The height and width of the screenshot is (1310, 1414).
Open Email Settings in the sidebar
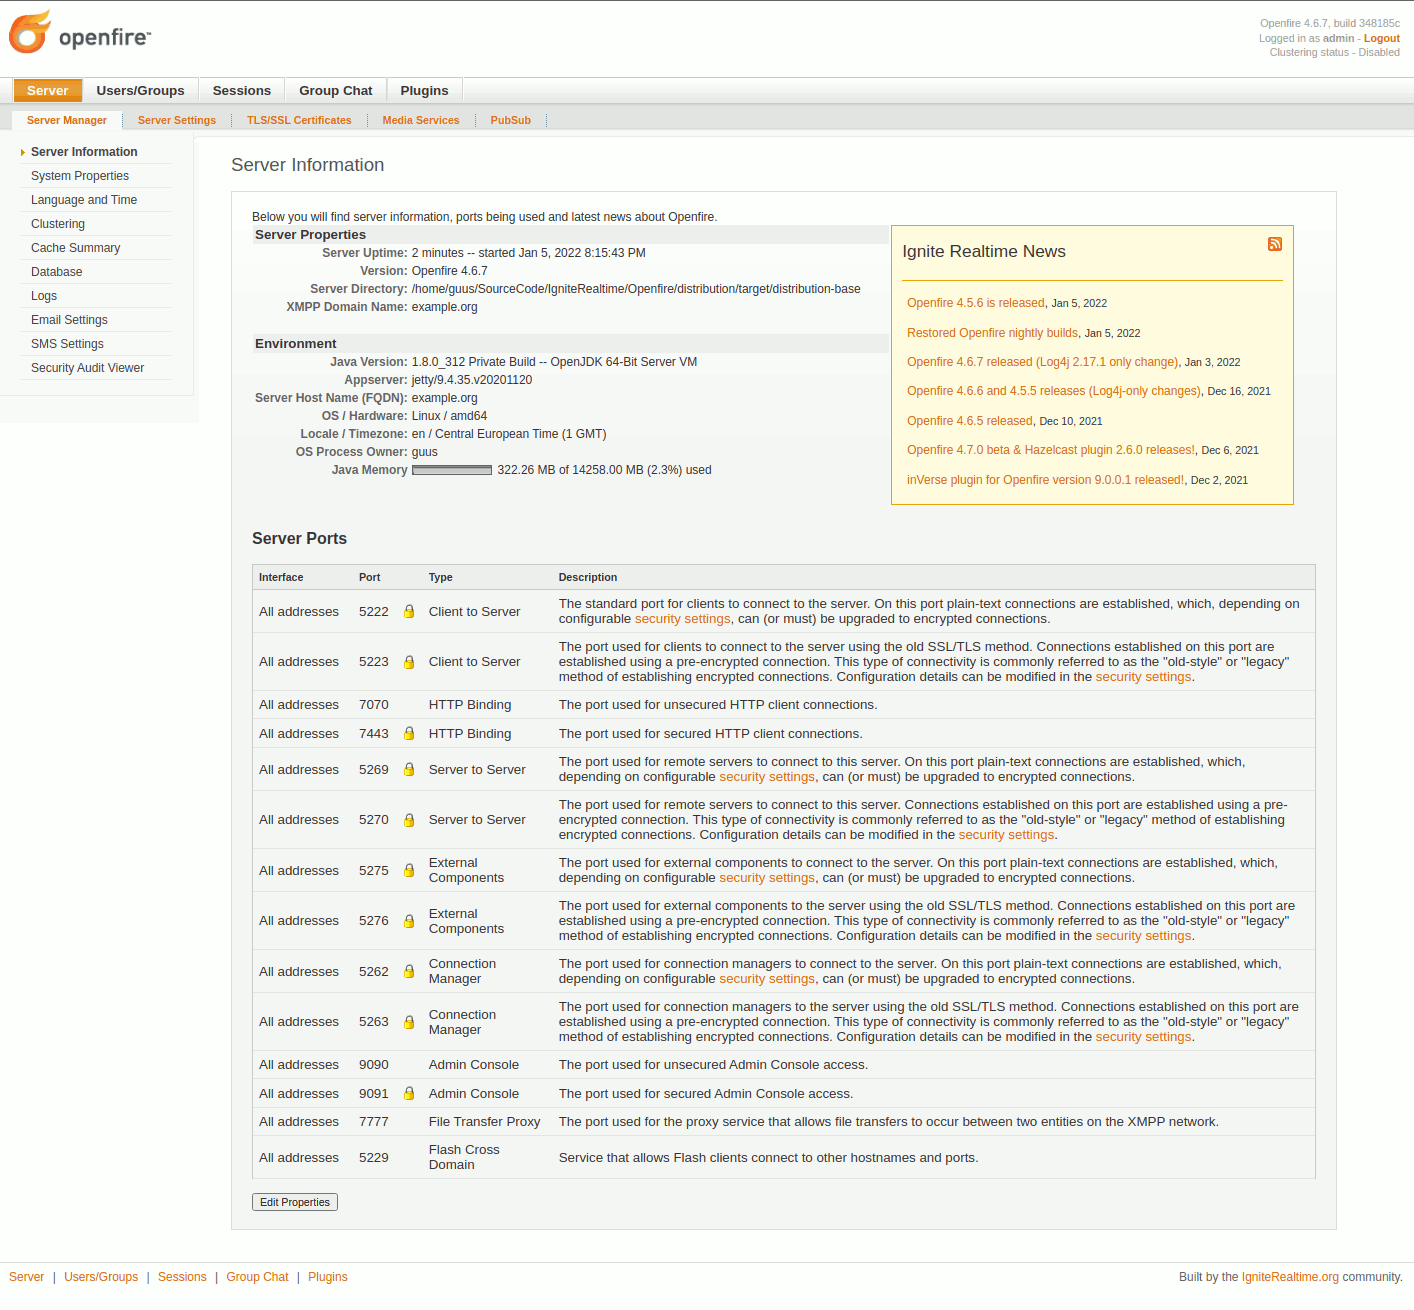point(69,320)
